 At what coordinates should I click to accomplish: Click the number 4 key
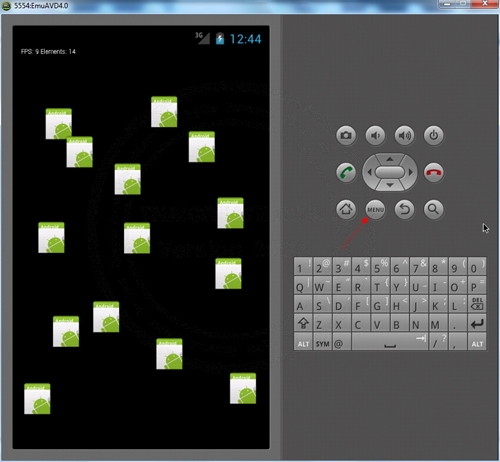361,266
